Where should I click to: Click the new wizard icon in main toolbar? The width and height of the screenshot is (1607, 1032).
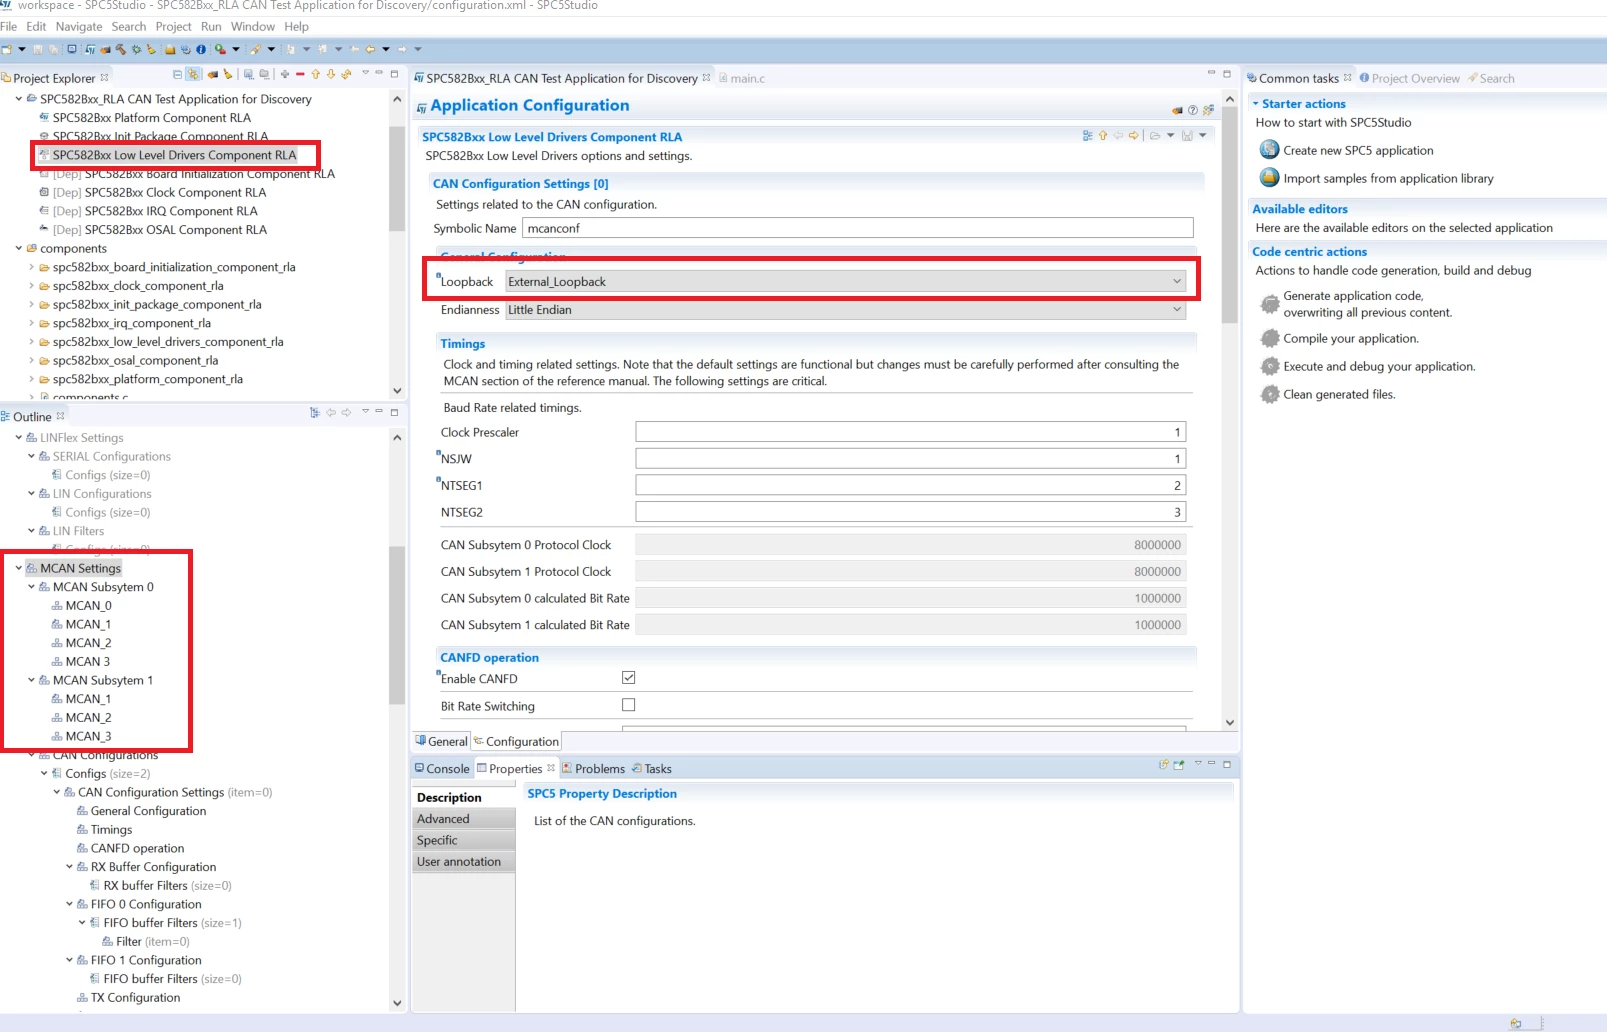(7, 49)
